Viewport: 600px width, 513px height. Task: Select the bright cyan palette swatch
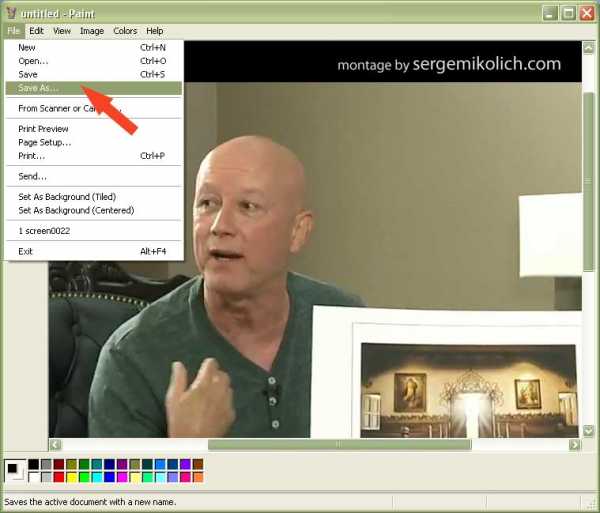pyautogui.click(x=97, y=477)
